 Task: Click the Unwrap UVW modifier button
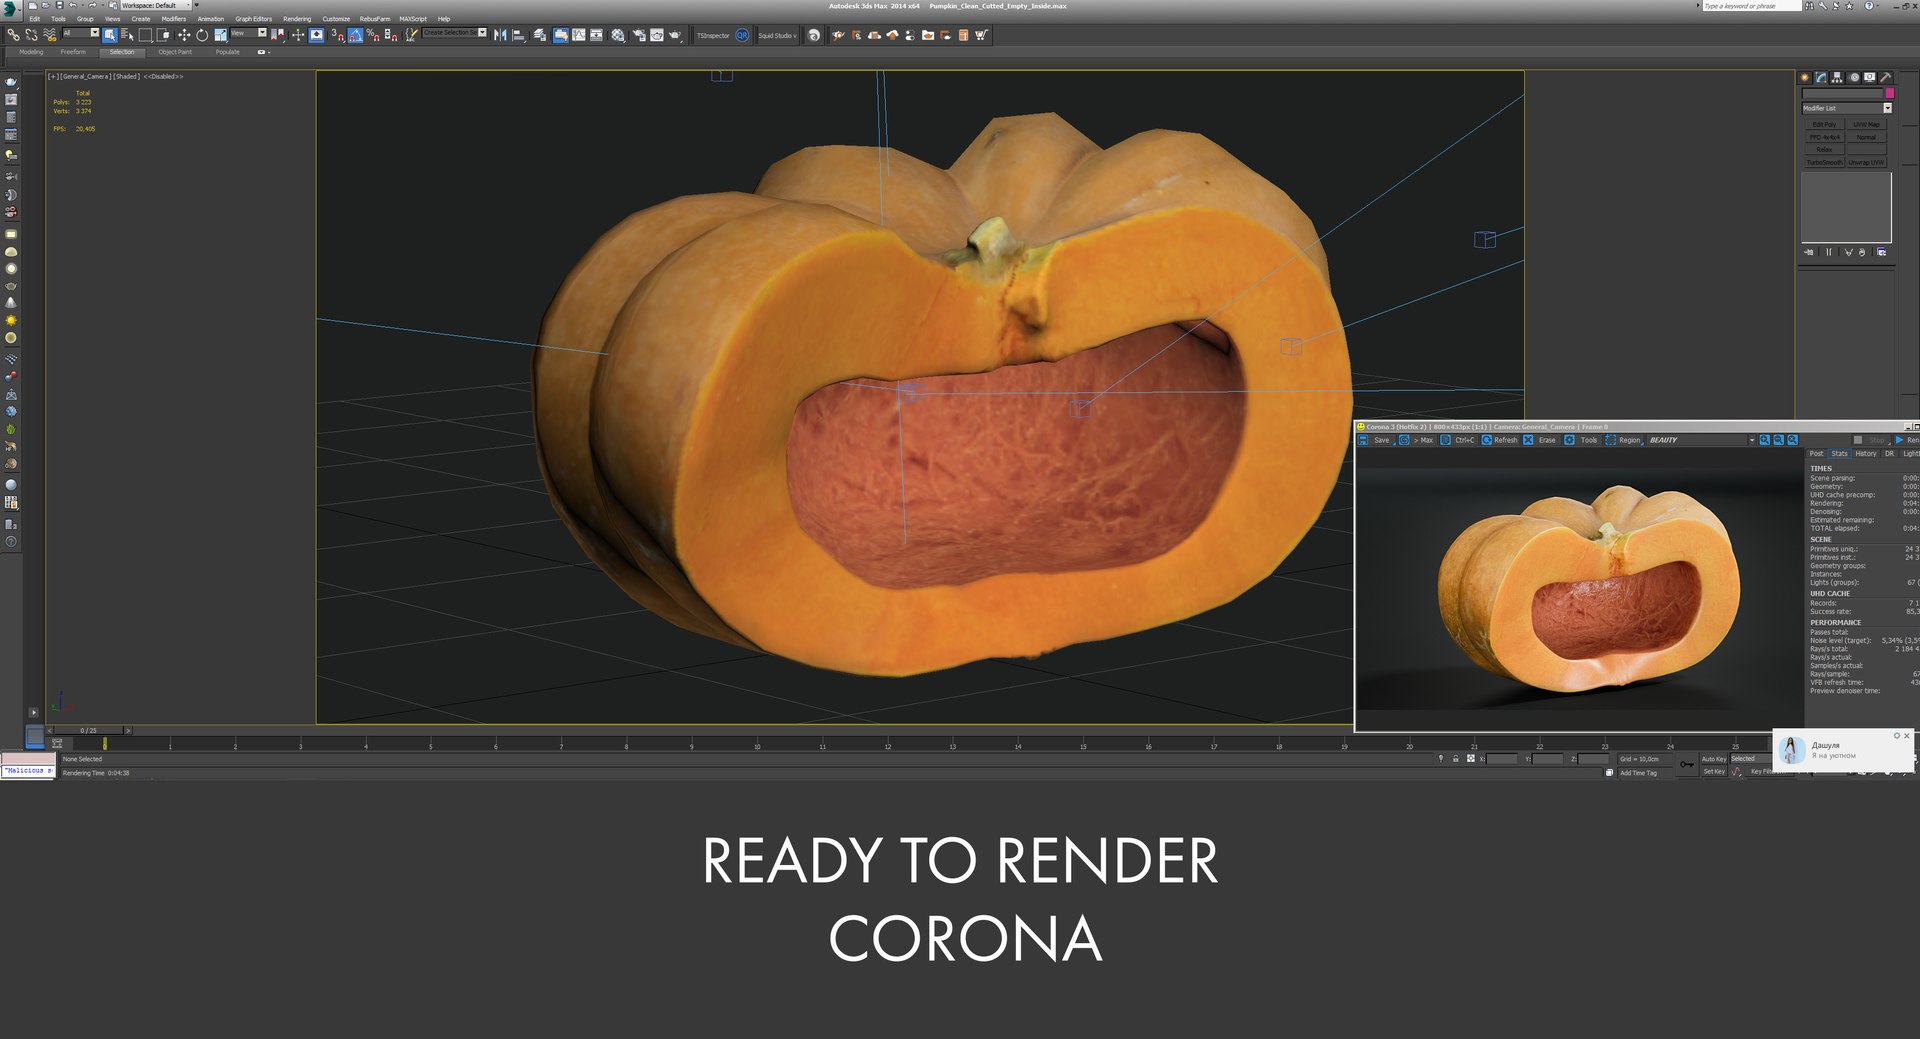coord(1866,162)
